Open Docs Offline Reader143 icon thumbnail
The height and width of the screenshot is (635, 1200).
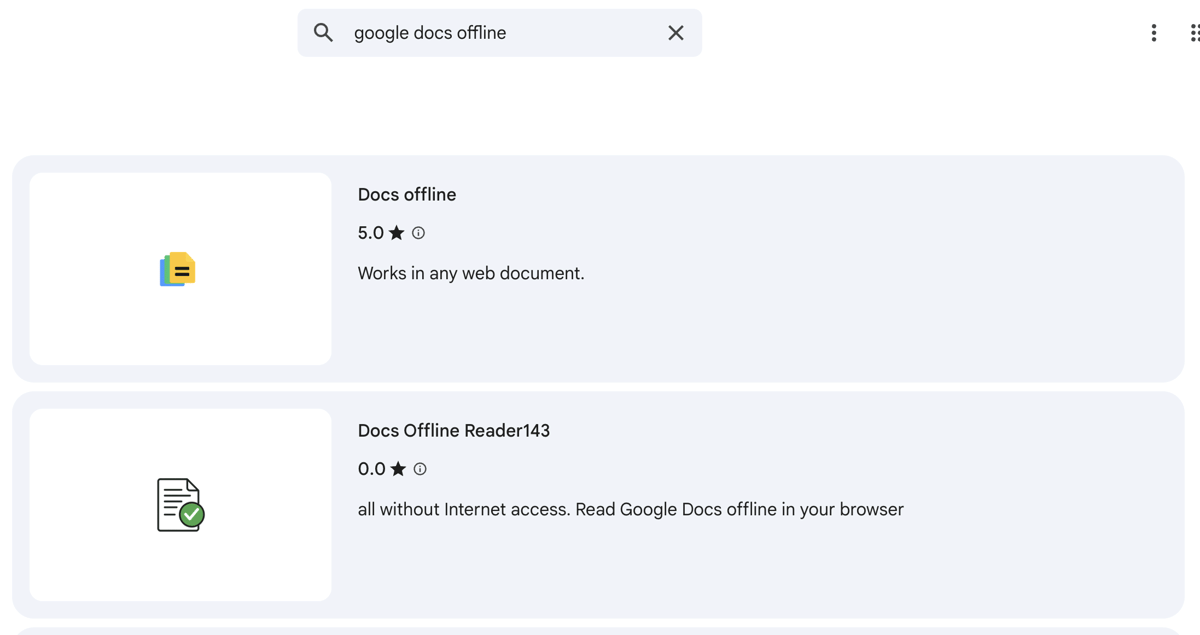click(180, 505)
